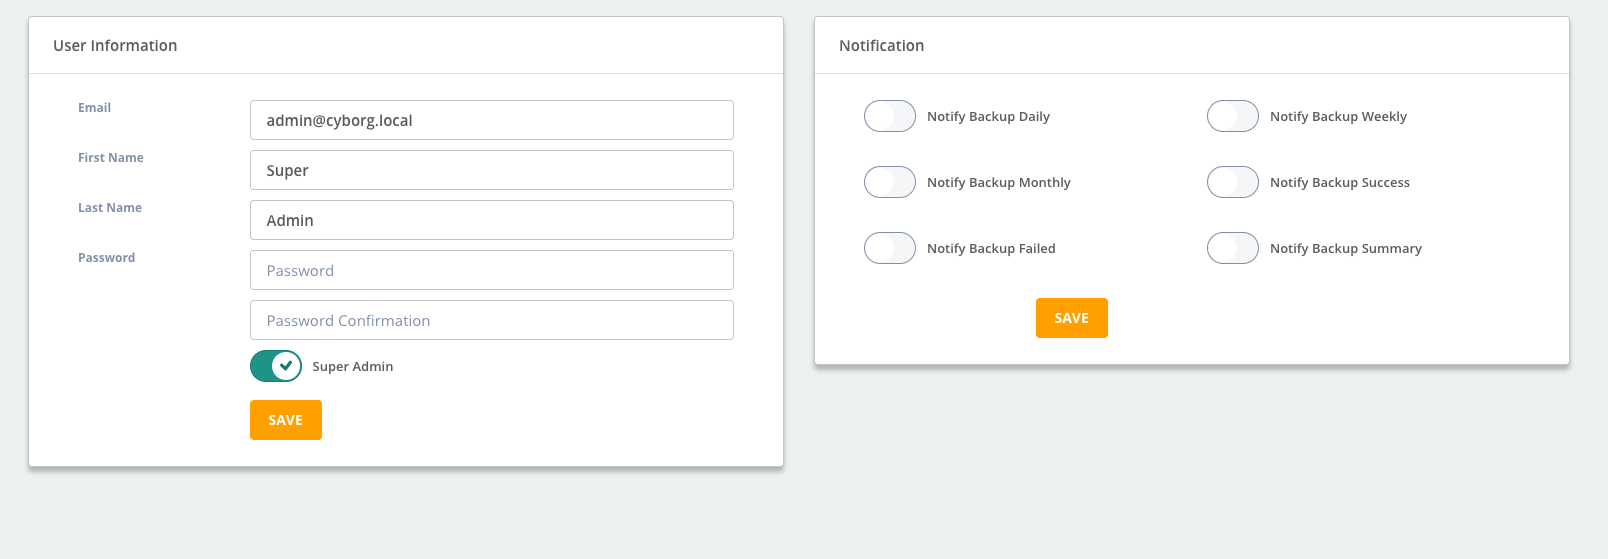Screen dimensions: 1608x559
Task: Toggle the Super Admin switch off
Action: point(276,366)
